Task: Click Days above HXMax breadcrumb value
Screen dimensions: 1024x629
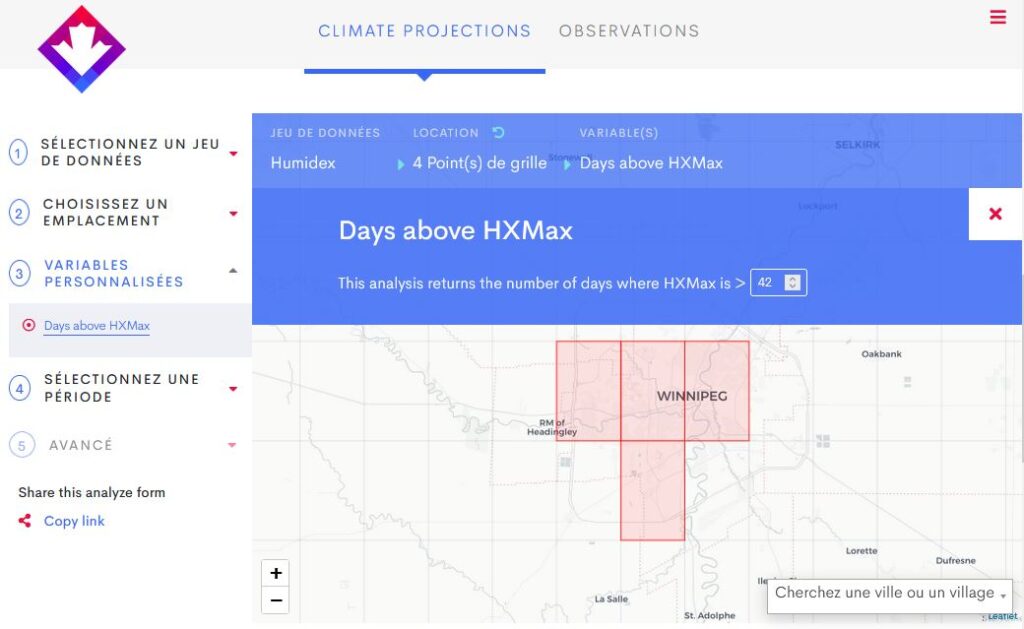Action: pyautogui.click(x=651, y=163)
